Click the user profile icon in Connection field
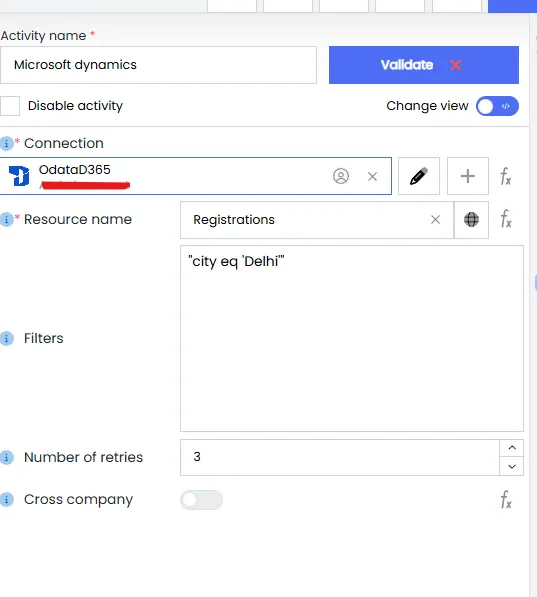 341,176
